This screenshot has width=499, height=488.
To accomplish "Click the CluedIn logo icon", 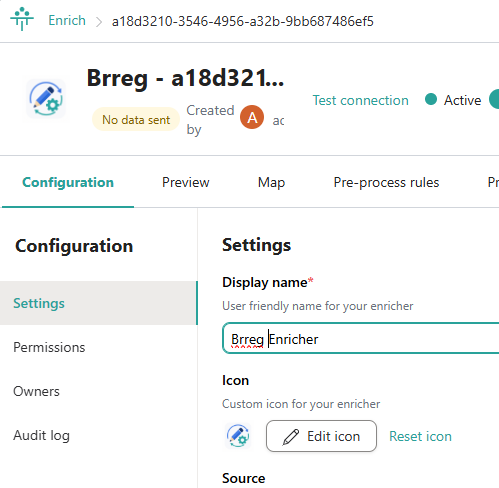I will click(x=22, y=19).
